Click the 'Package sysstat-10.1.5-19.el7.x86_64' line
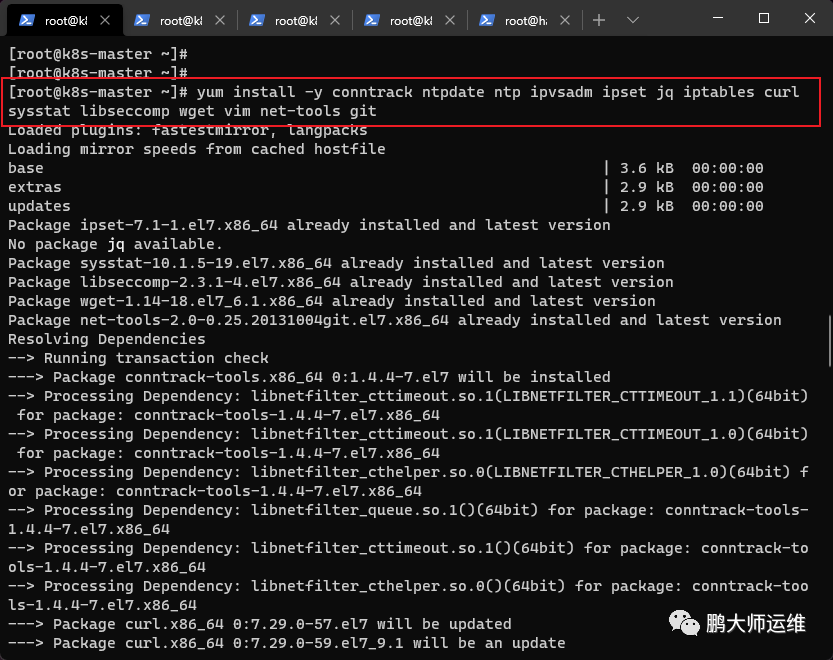This screenshot has width=833, height=660. click(336, 263)
